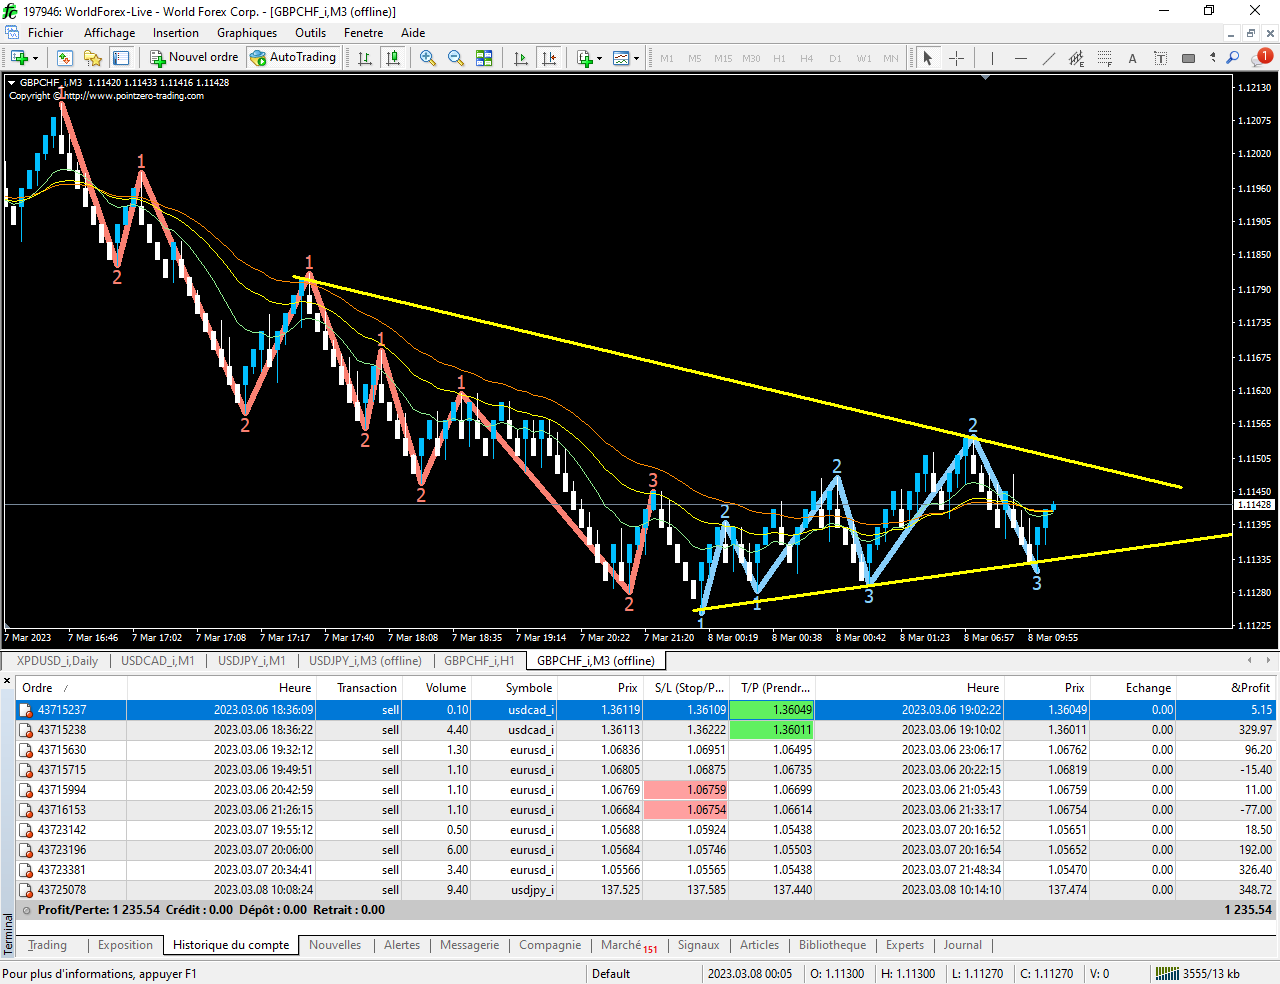
Task: Select the H4 timeframe button
Action: 807,58
